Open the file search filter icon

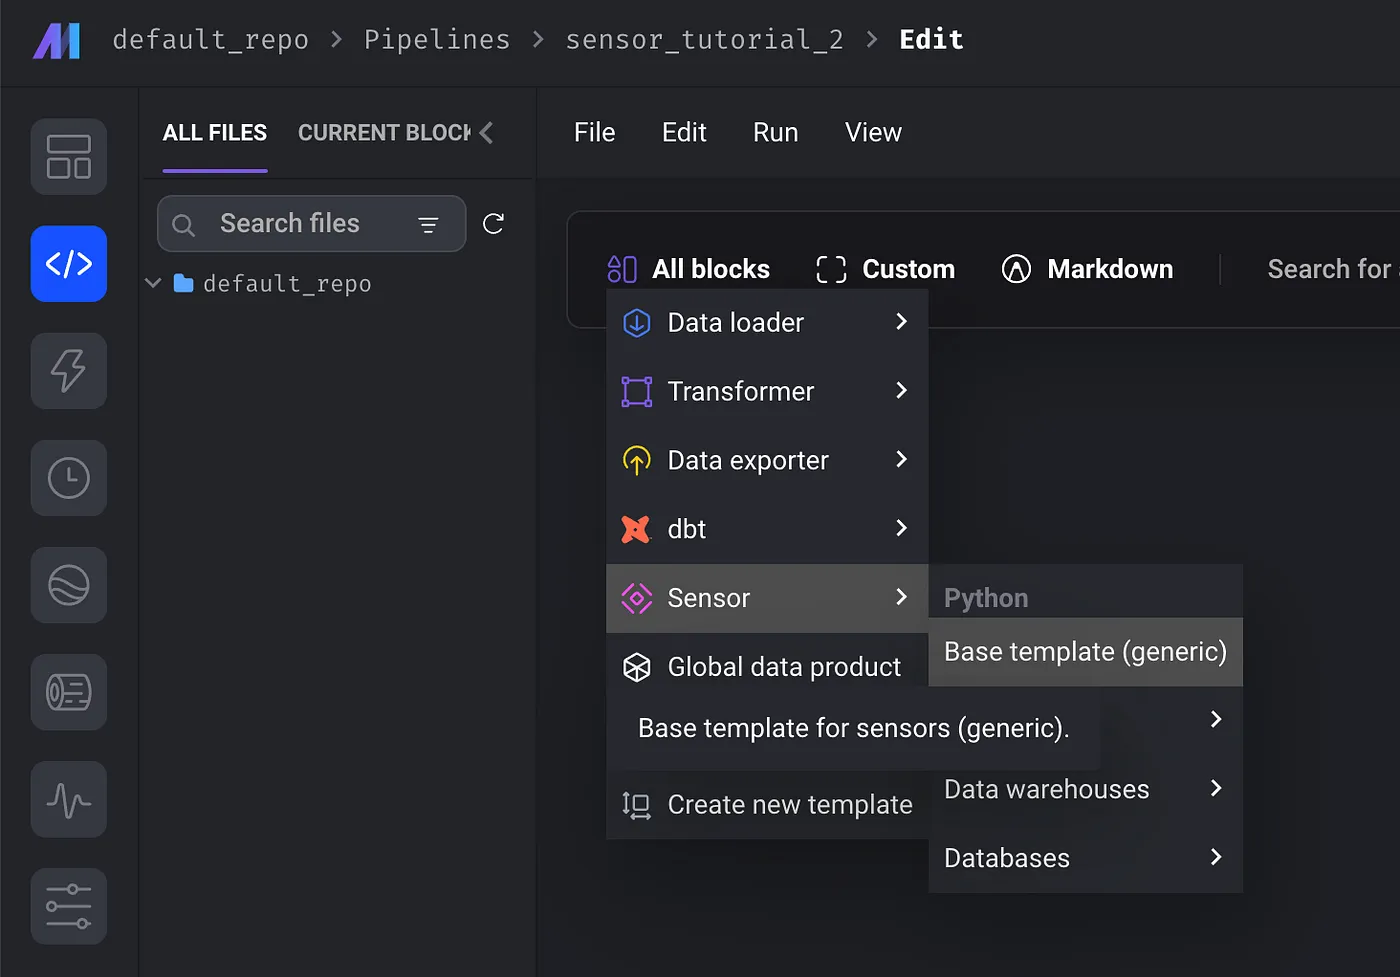(428, 225)
